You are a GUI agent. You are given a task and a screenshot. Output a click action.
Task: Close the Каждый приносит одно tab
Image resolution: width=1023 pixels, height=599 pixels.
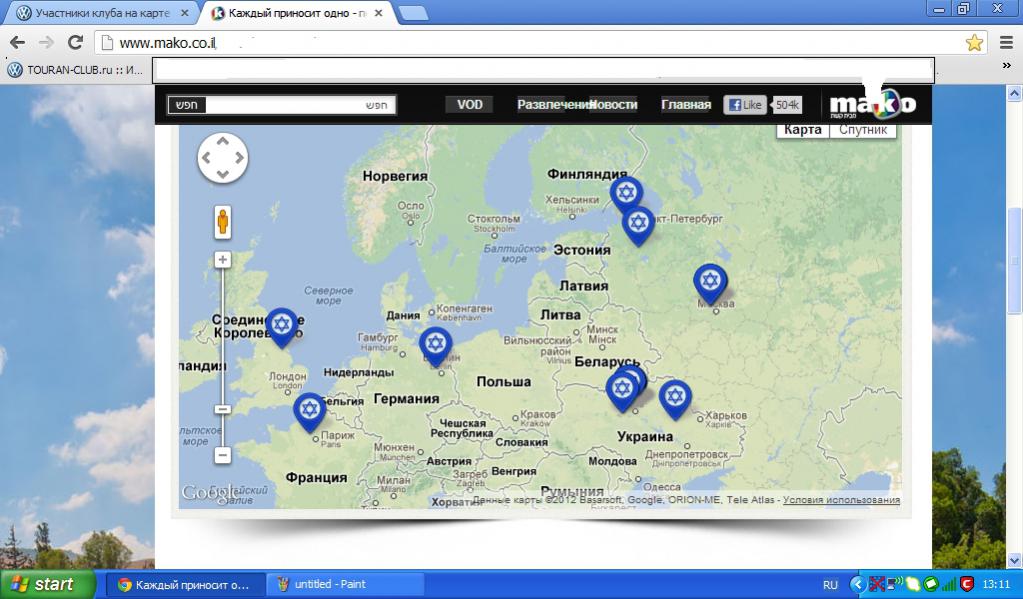click(378, 13)
